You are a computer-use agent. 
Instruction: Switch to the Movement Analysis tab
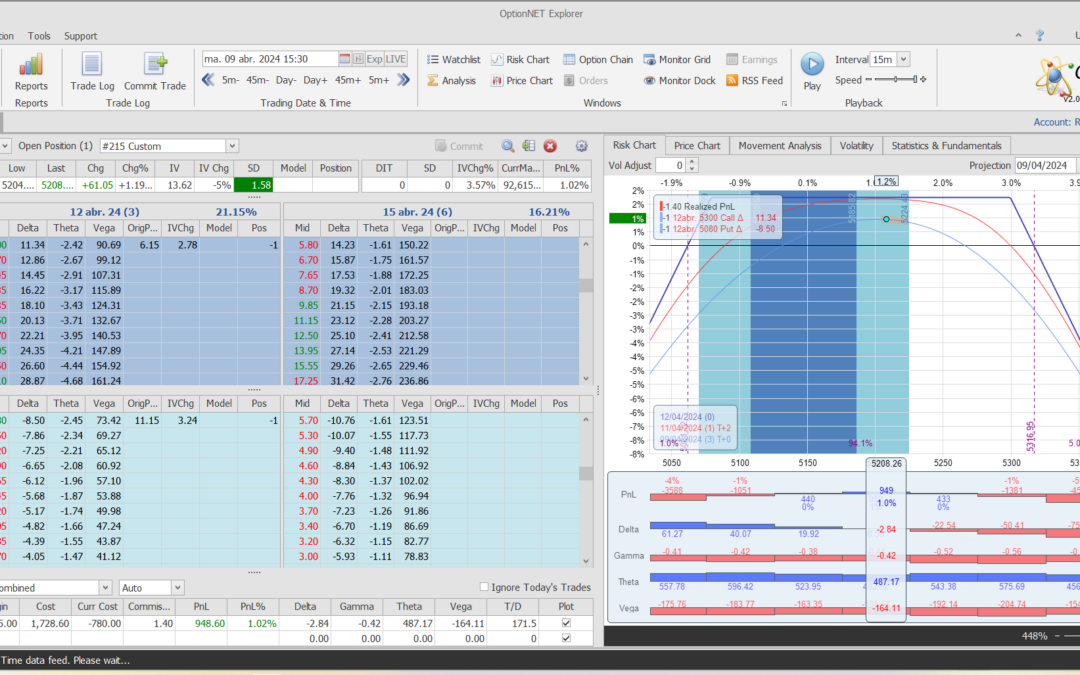[x=779, y=146]
